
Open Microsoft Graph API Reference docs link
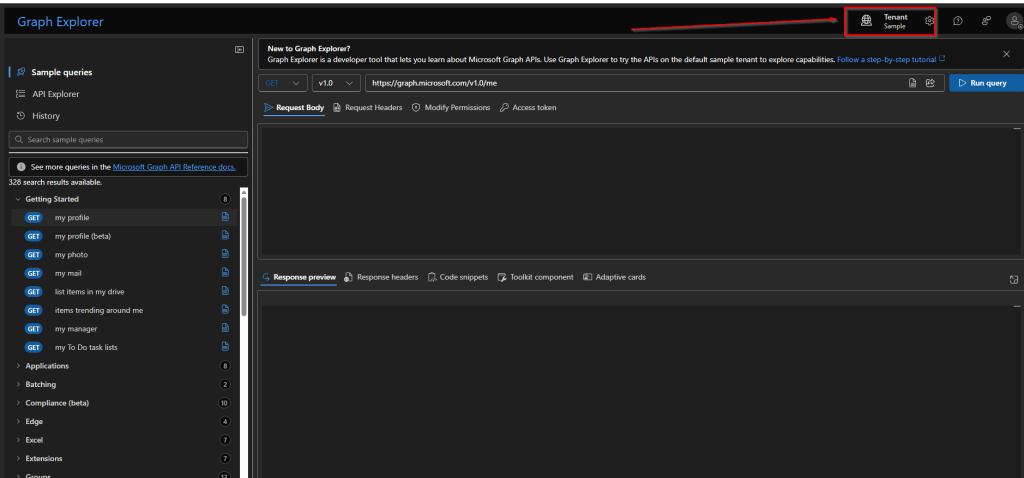pos(174,167)
